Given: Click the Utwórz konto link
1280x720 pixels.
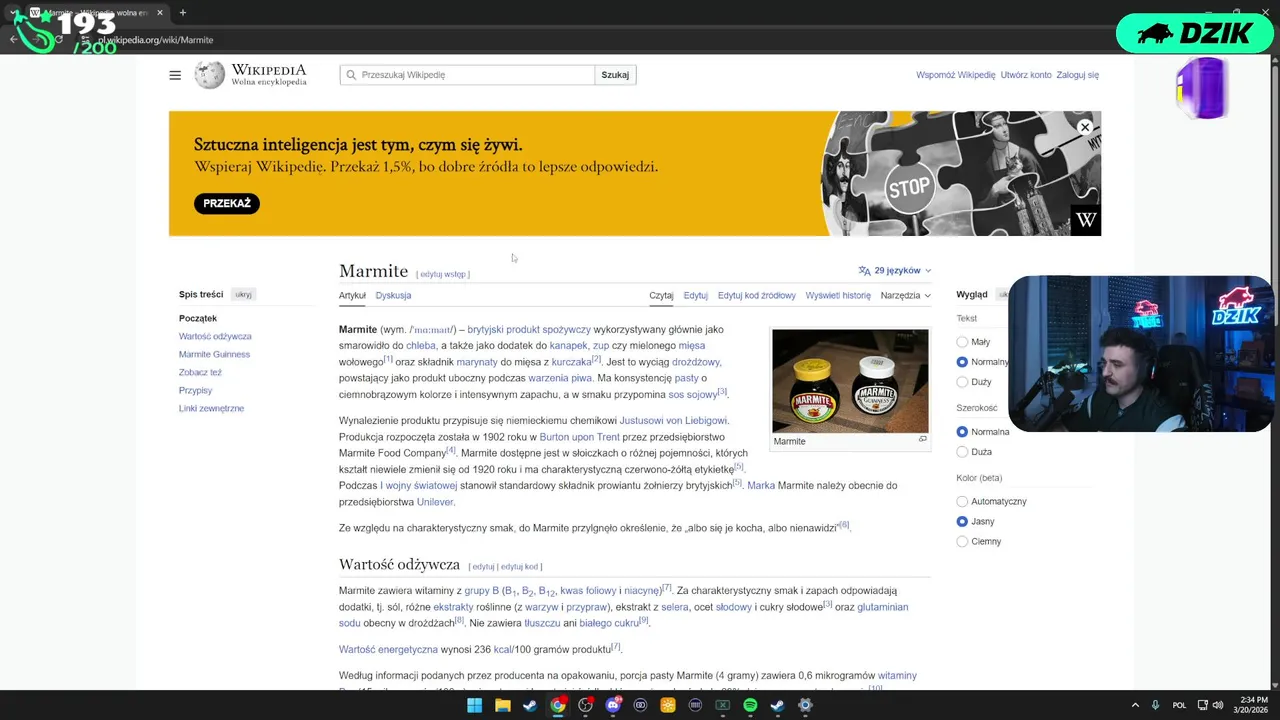Looking at the screenshot, I should [1026, 75].
